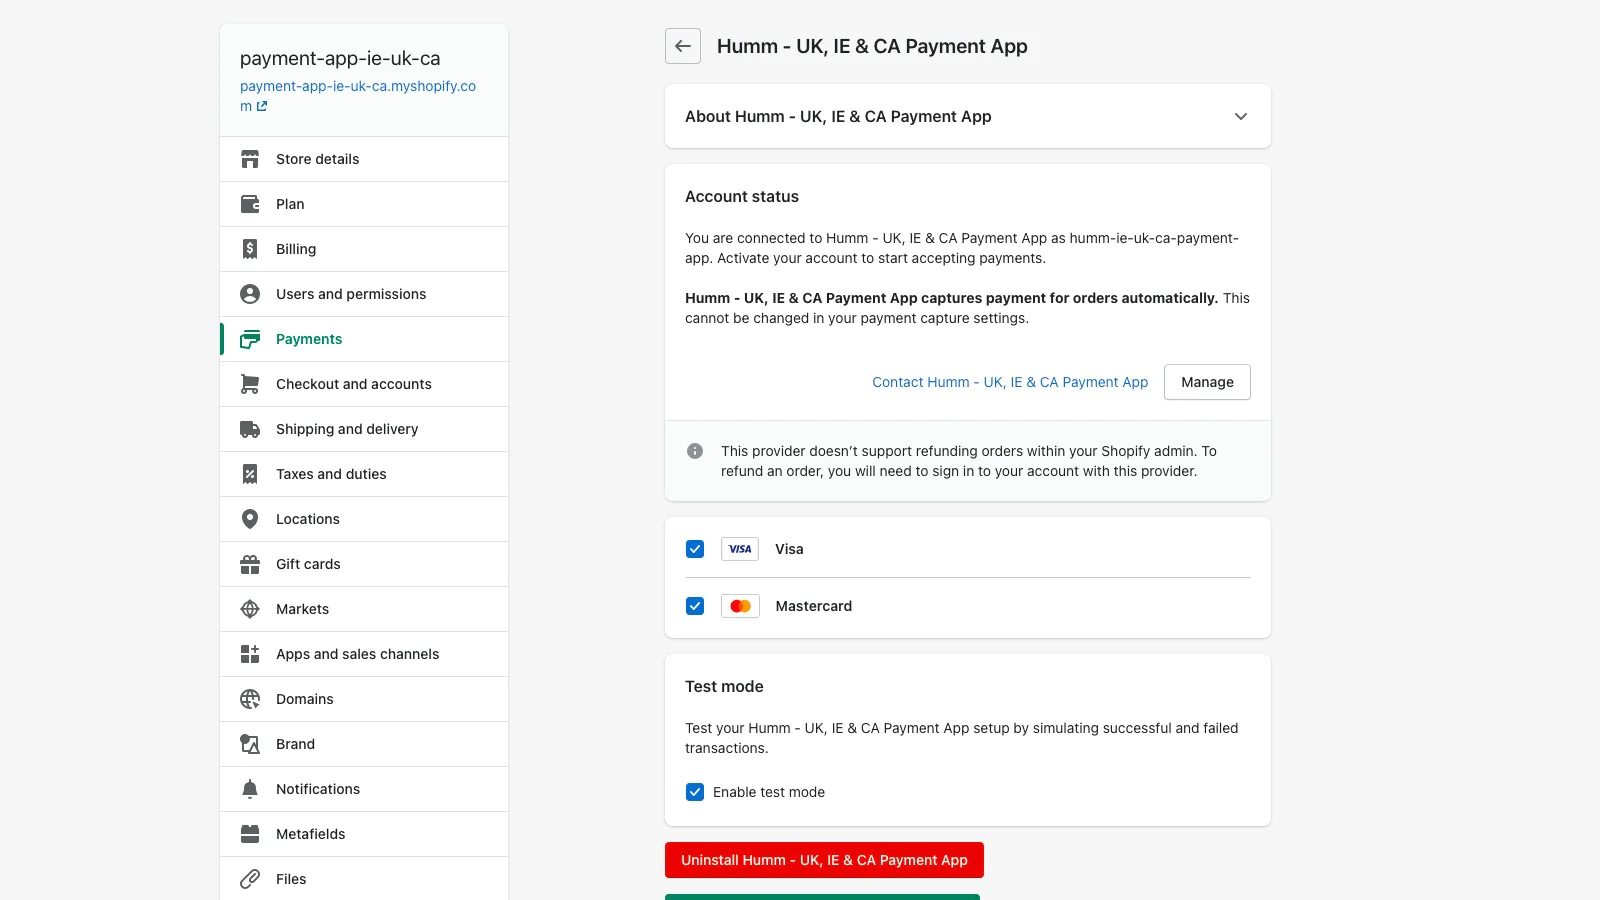1600x900 pixels.
Task: Click the Domains globe icon
Action: (x=250, y=699)
